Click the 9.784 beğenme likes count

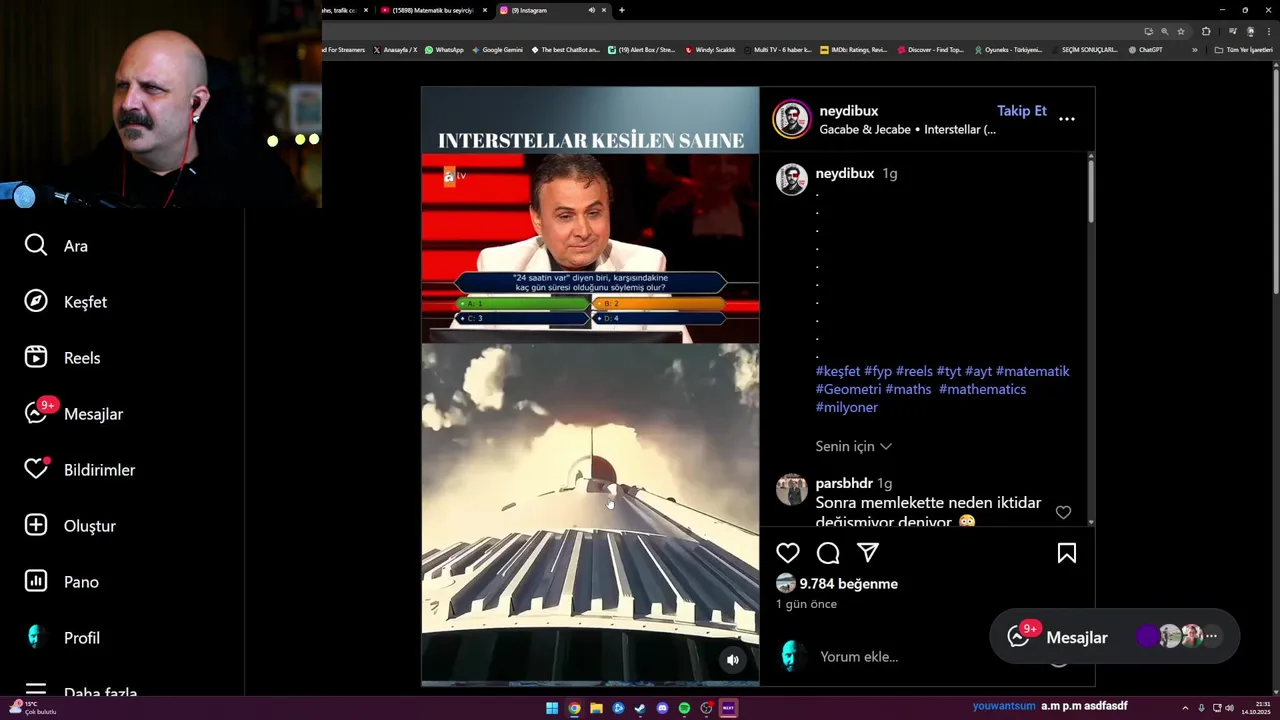pos(848,583)
